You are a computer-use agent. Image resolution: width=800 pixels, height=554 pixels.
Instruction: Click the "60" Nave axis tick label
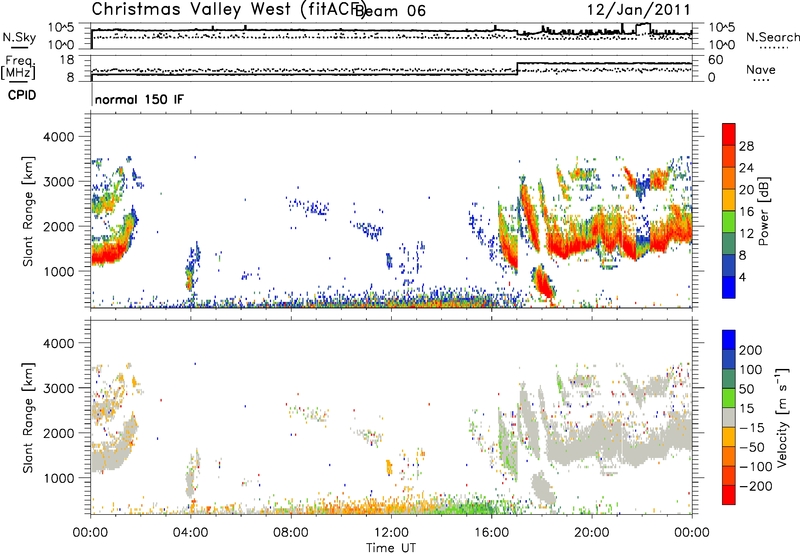pyautogui.click(x=716, y=60)
